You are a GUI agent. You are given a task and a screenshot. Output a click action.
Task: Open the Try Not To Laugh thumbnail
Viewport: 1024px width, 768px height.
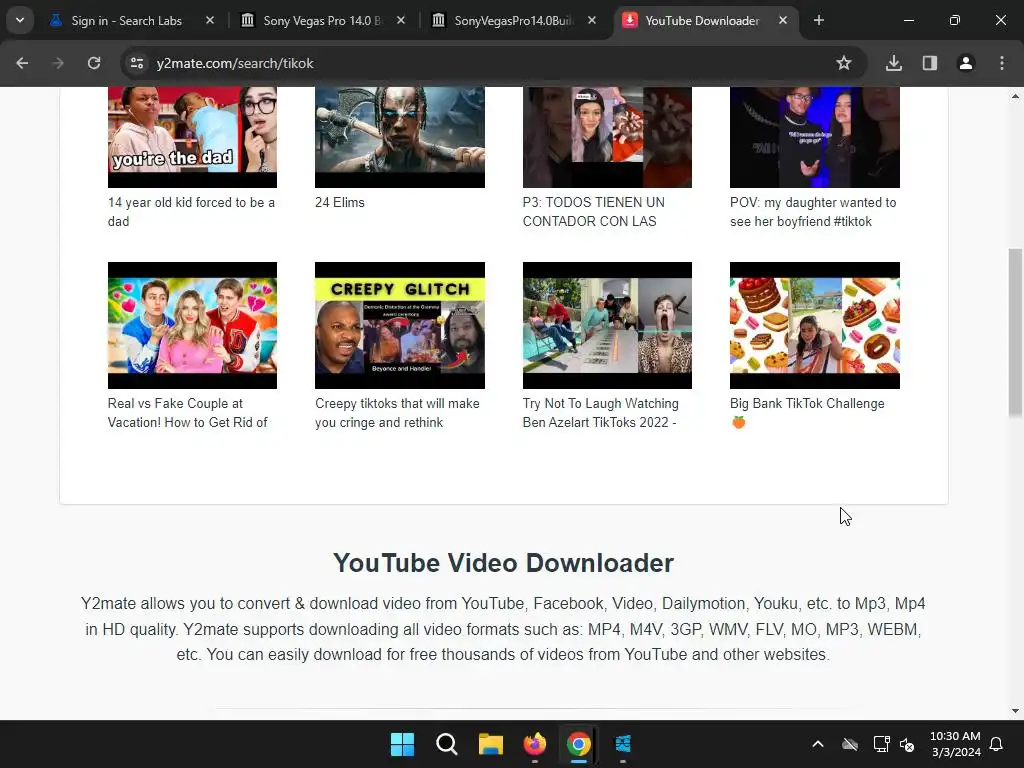(607, 325)
